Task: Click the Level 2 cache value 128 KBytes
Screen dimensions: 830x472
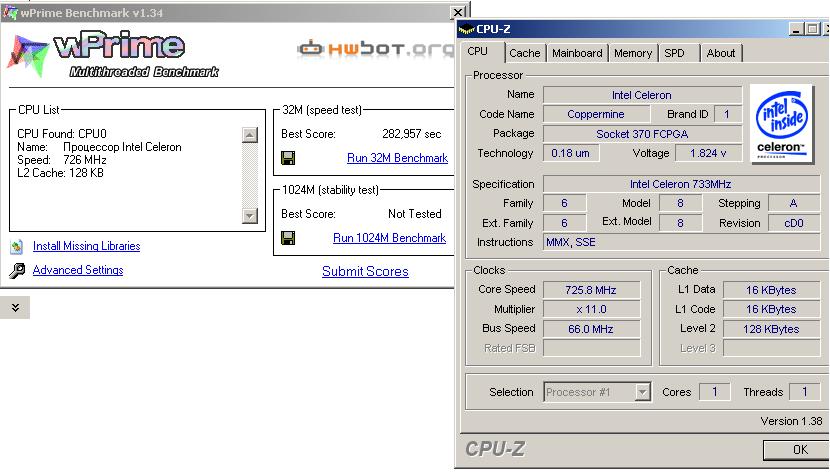Action: (771, 329)
